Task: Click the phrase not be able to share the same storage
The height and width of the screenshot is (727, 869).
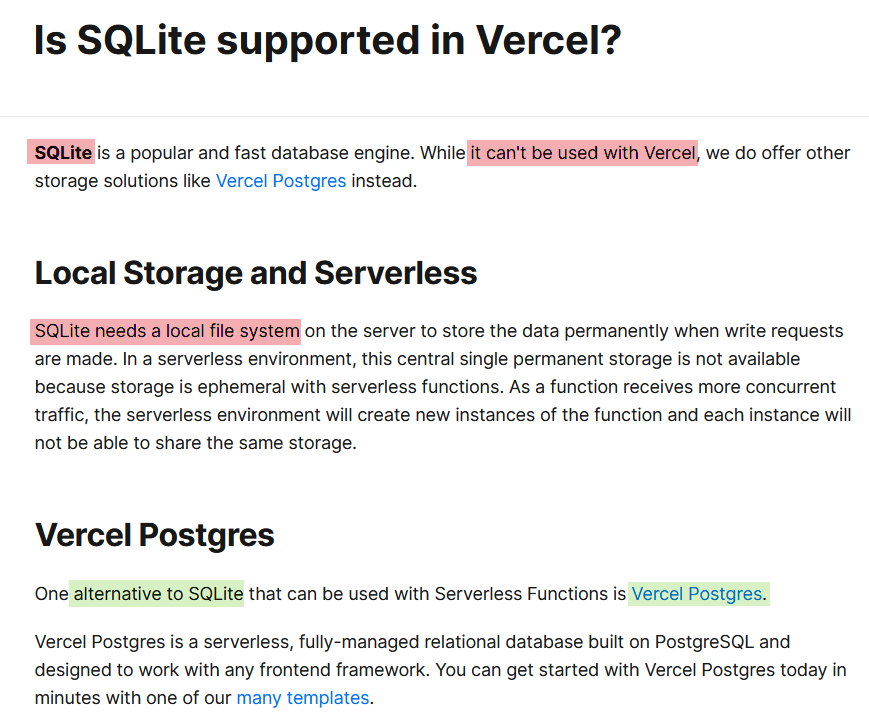Action: [195, 443]
